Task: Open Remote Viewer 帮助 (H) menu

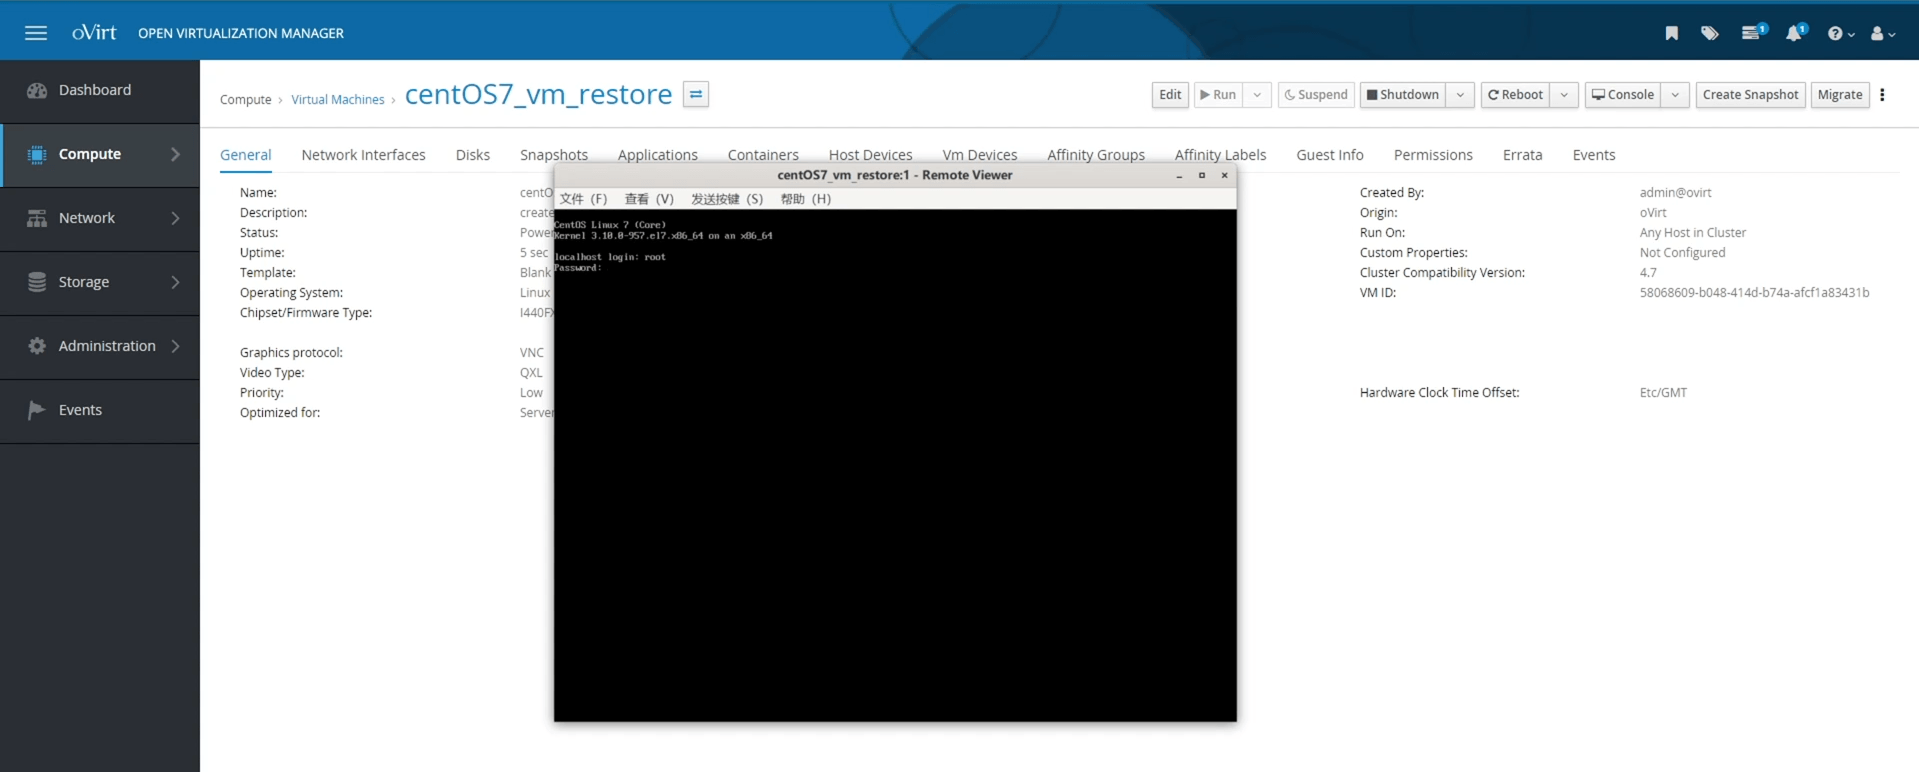Action: pyautogui.click(x=806, y=199)
